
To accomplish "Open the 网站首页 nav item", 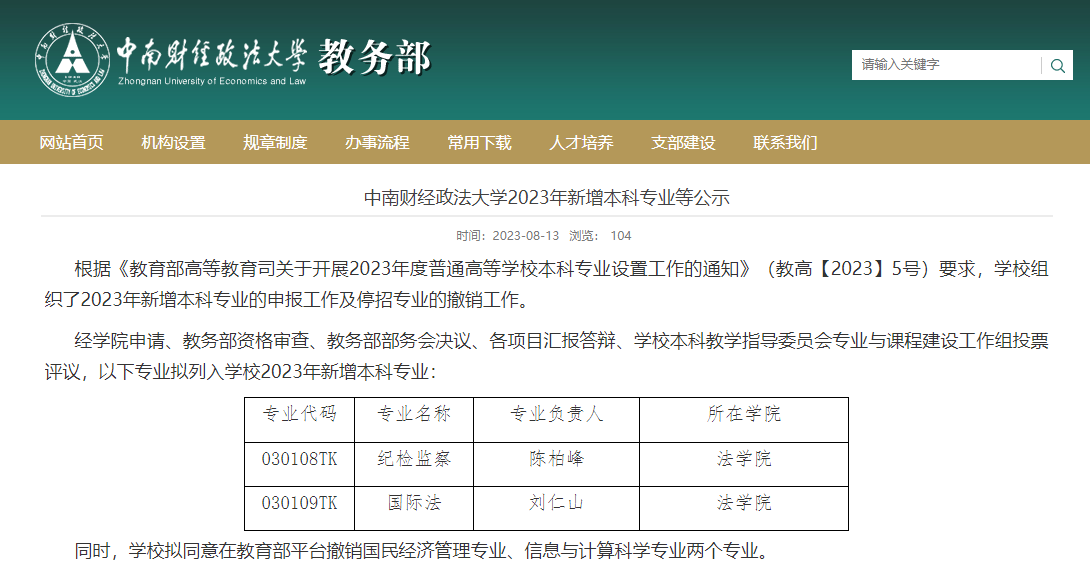I will (x=71, y=142).
